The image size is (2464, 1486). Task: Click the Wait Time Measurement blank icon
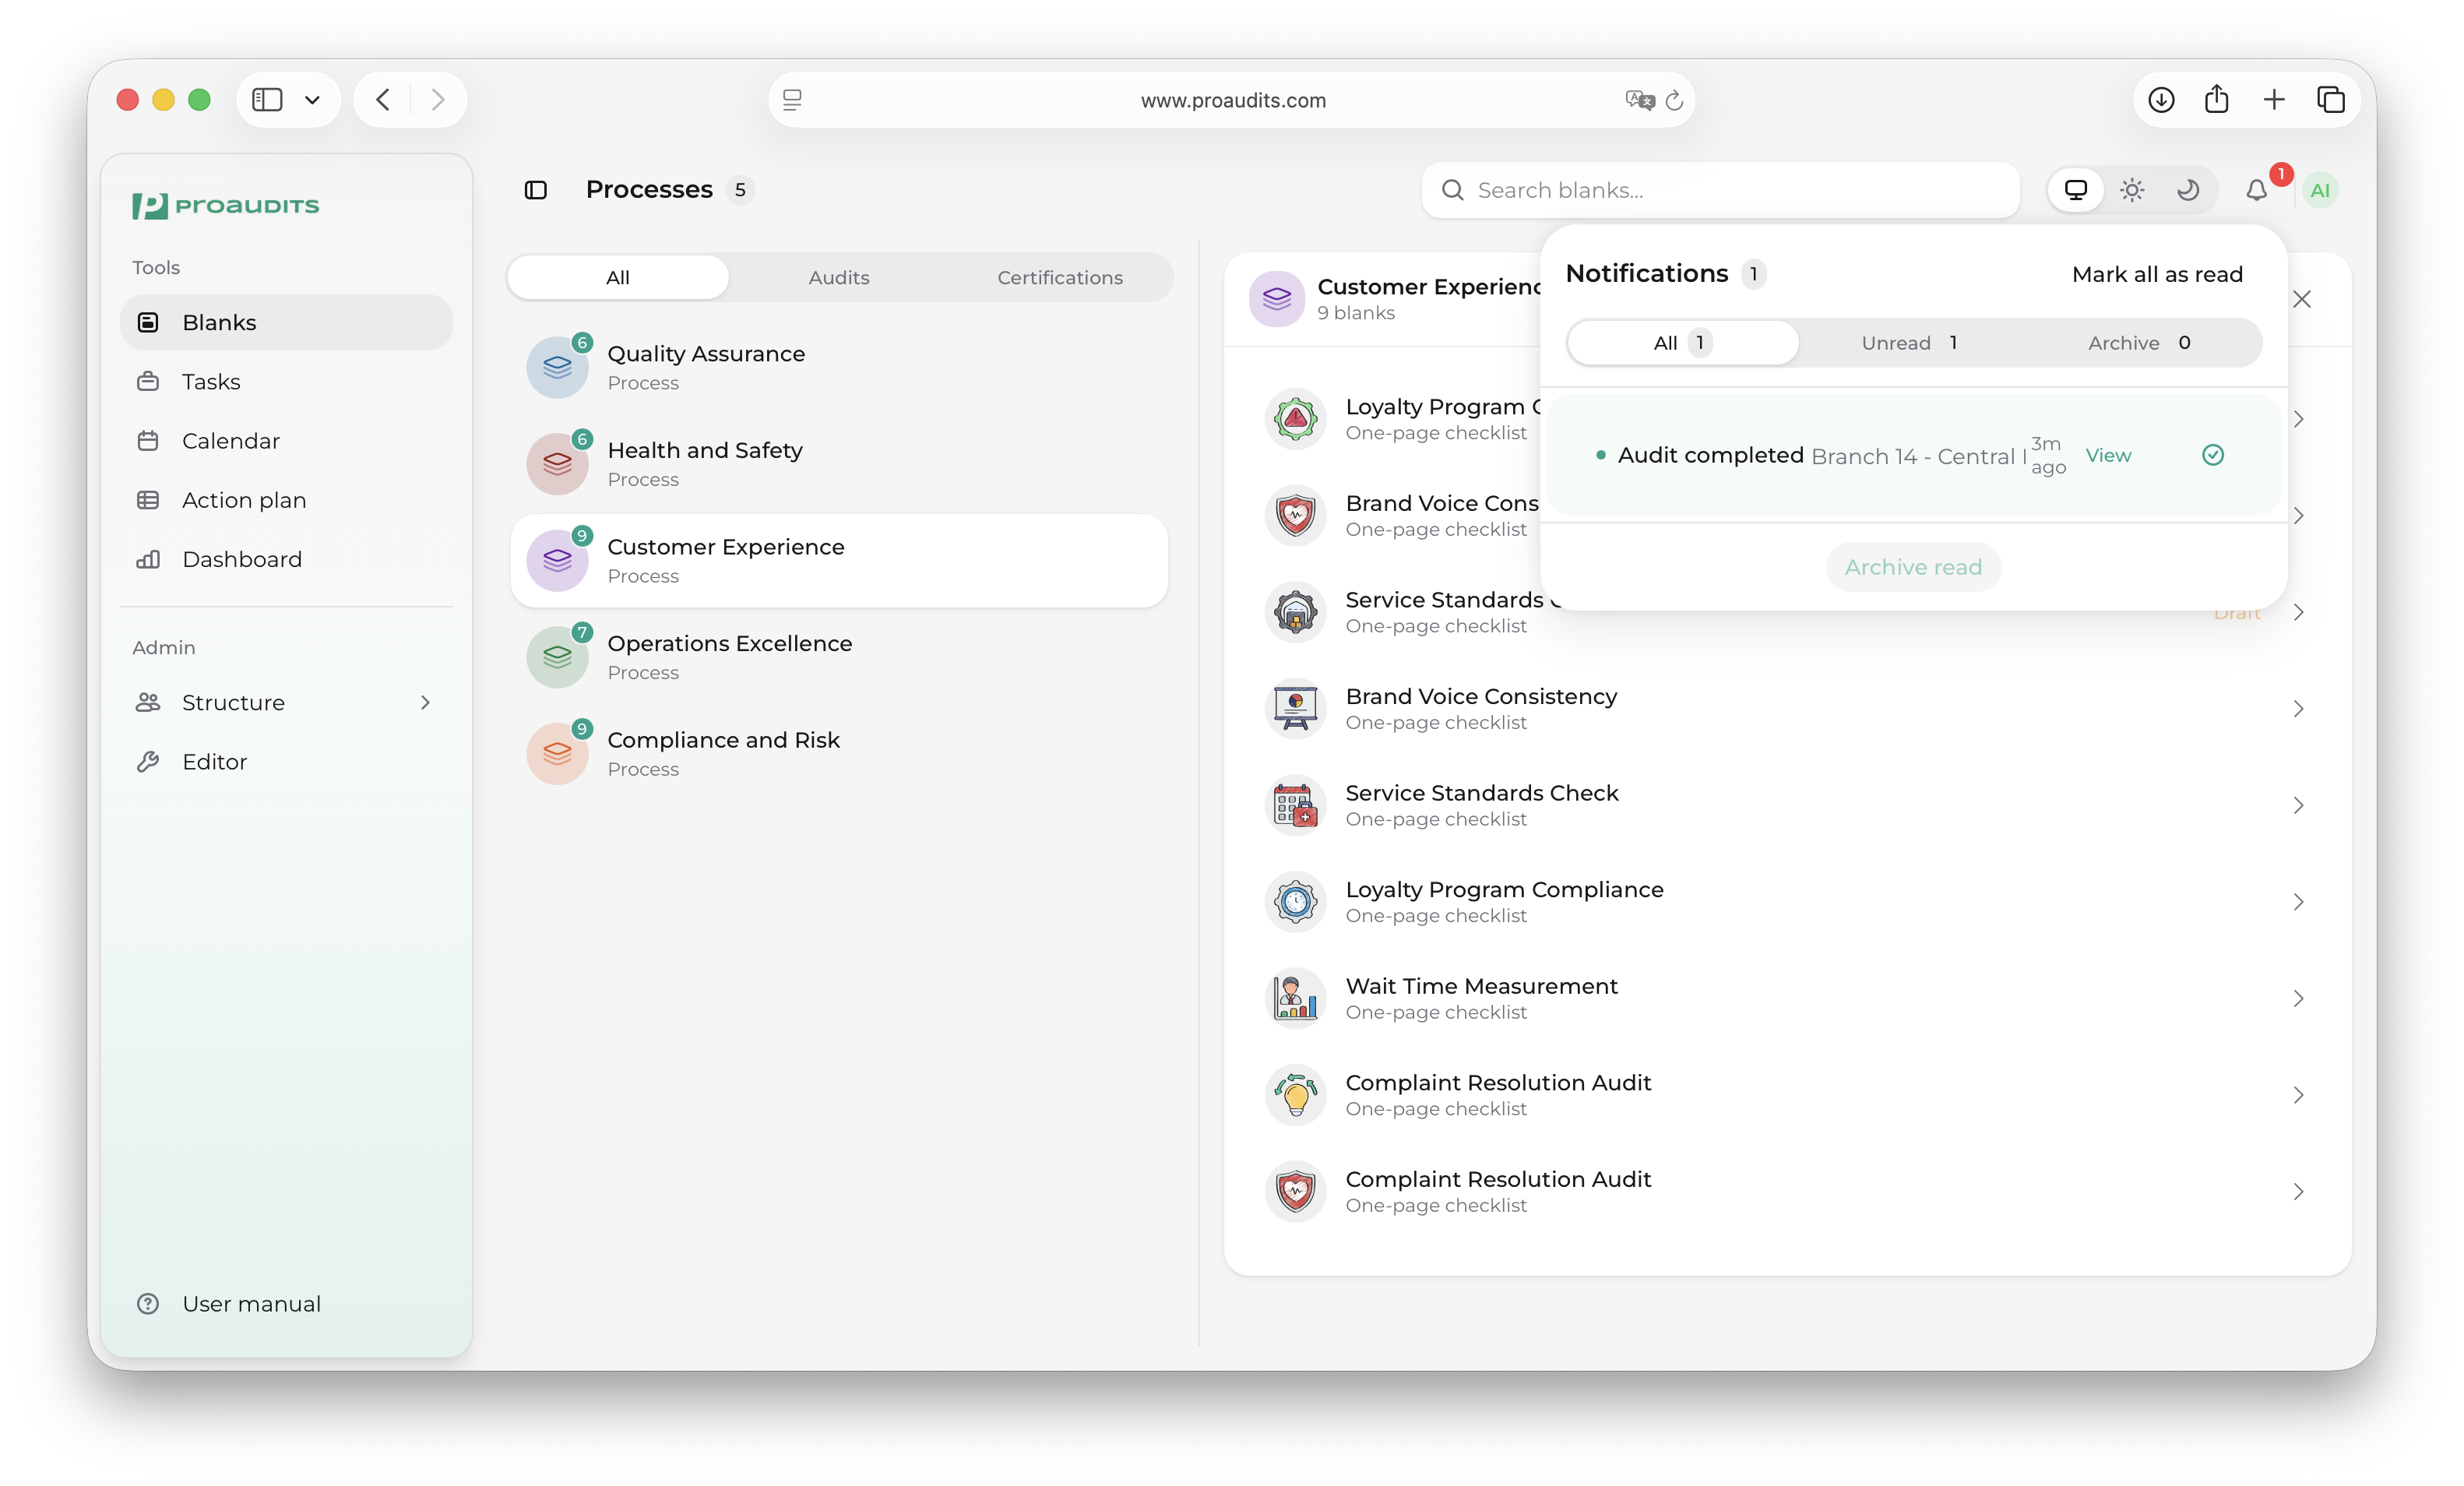1295,998
